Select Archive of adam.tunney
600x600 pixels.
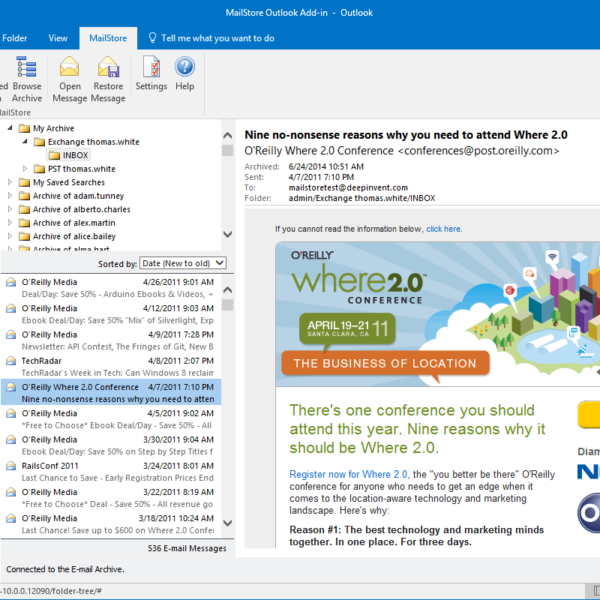[x=72, y=196]
